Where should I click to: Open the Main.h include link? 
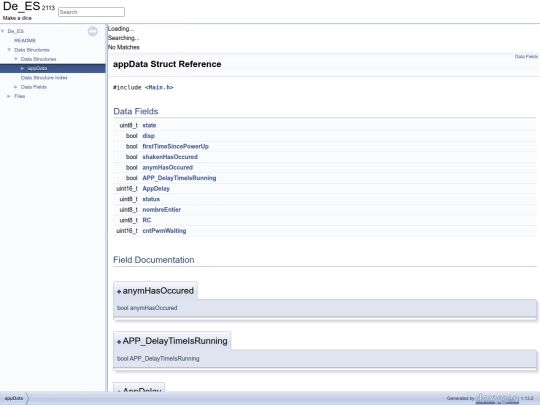click(x=159, y=87)
